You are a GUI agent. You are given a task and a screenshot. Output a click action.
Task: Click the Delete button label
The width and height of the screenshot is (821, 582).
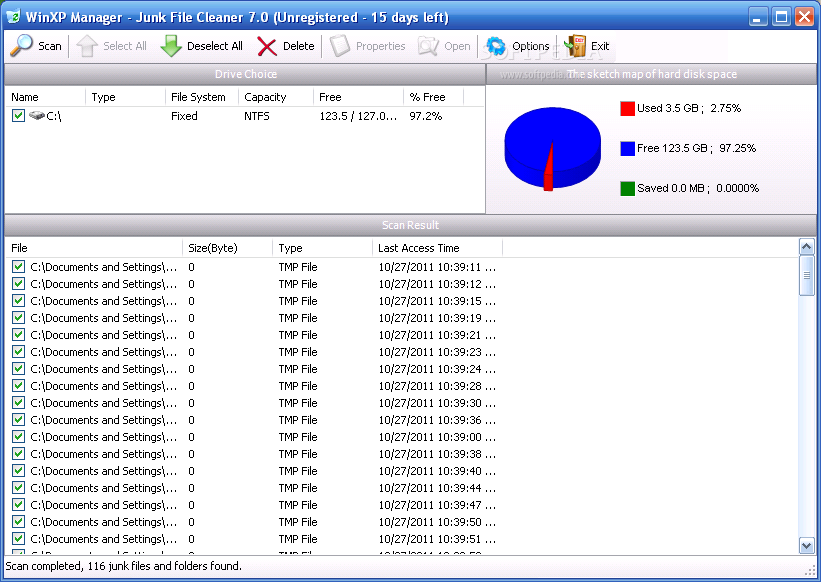click(x=298, y=46)
